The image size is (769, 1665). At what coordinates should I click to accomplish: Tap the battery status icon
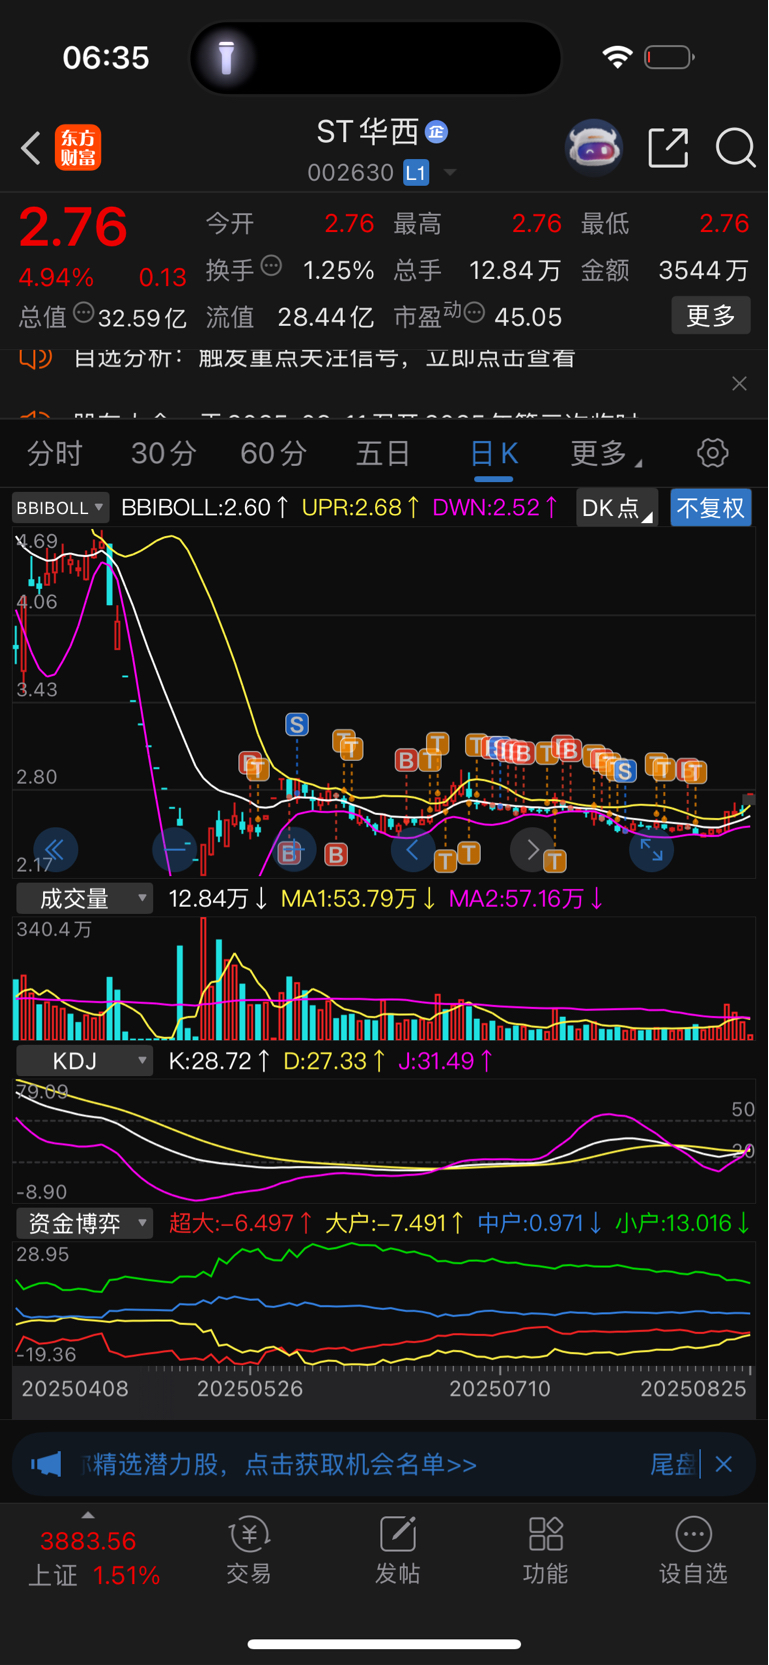click(x=669, y=57)
